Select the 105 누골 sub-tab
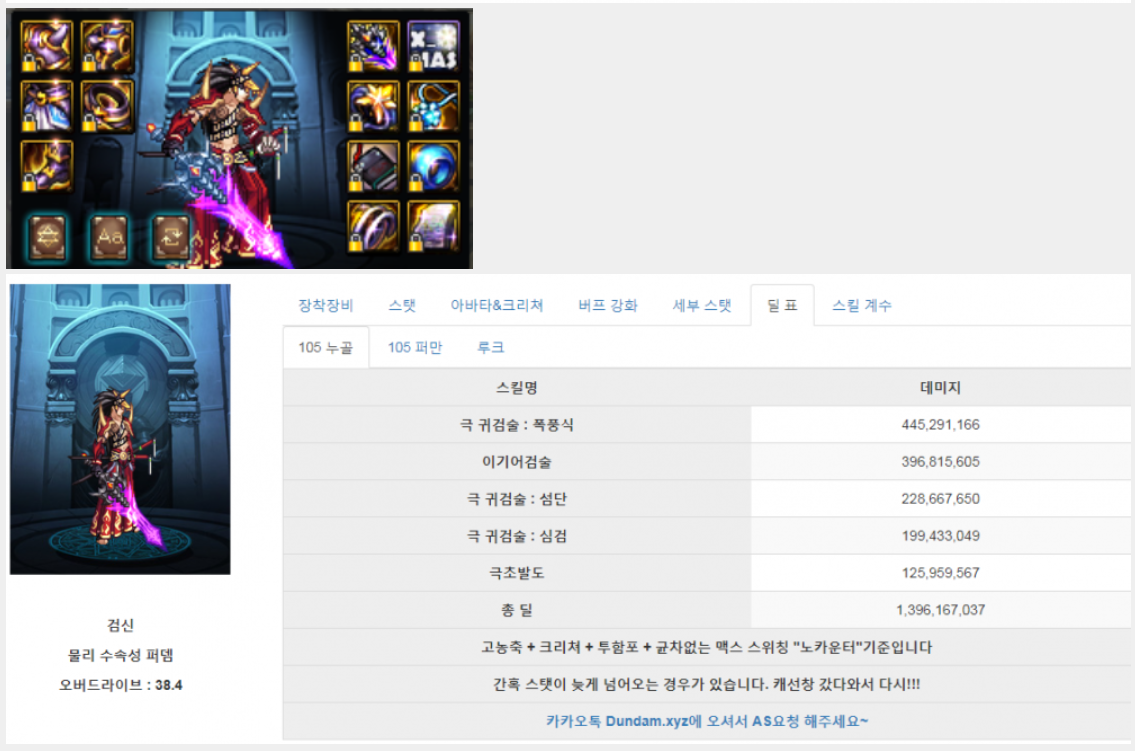The height and width of the screenshot is (751, 1135). [326, 347]
